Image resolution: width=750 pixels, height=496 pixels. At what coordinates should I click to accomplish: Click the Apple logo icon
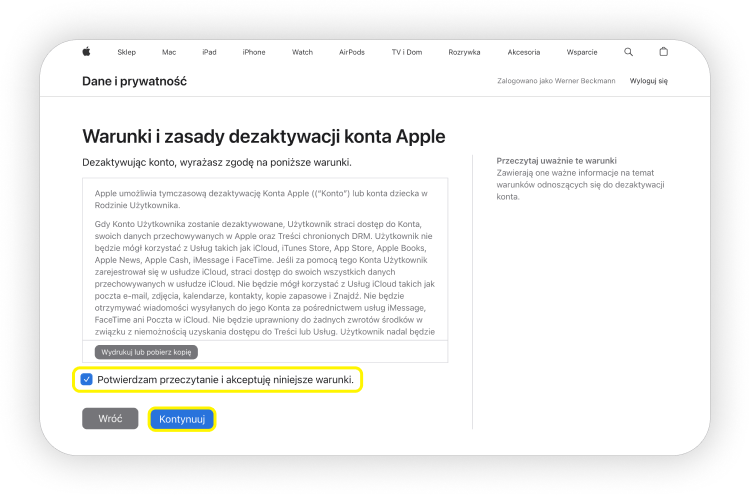click(87, 52)
